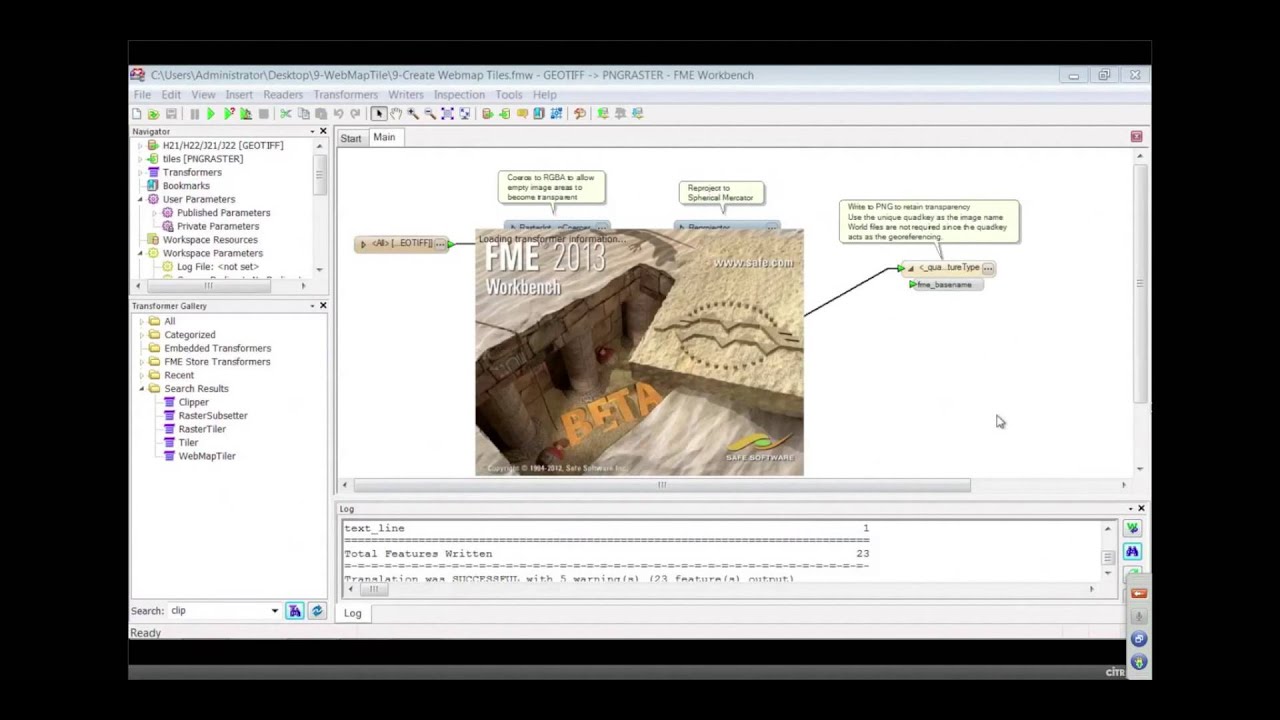Viewport: 1280px width, 720px height.
Task: Click the transformer search input field
Action: click(x=217, y=611)
